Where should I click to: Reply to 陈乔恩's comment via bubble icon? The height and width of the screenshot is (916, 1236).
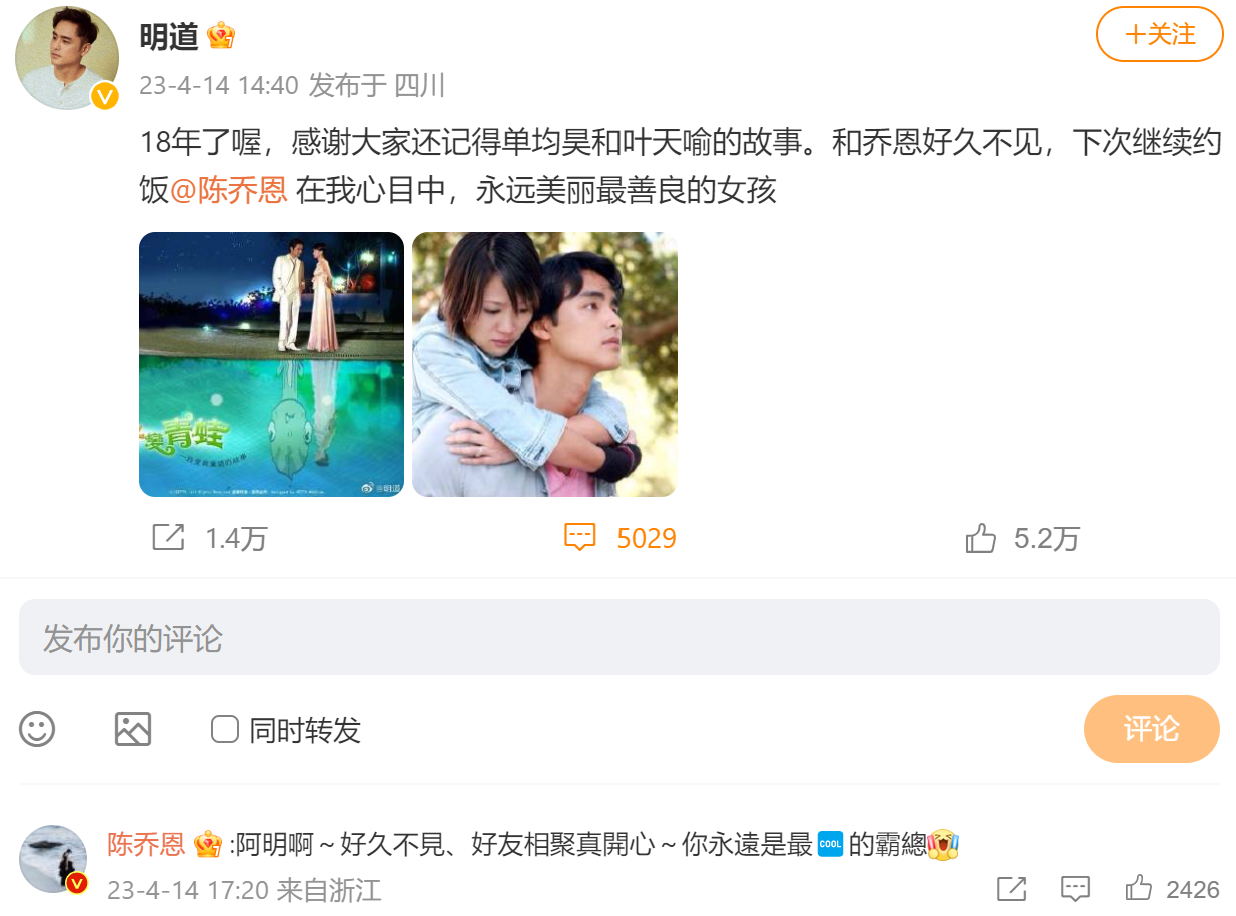pyautogui.click(x=1075, y=888)
